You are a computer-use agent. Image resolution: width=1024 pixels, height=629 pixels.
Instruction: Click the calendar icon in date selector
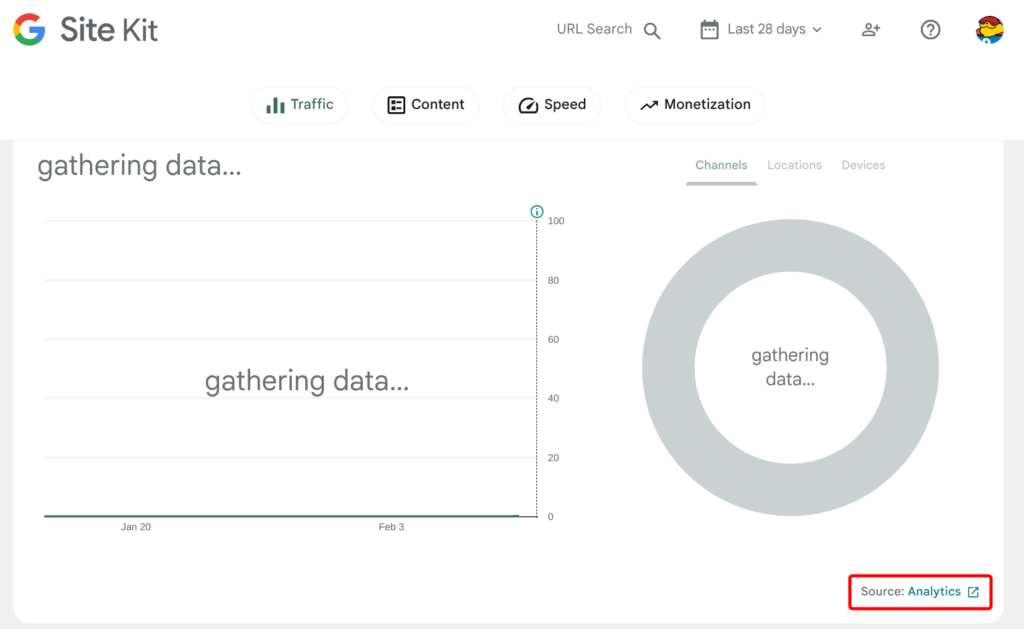pos(709,30)
